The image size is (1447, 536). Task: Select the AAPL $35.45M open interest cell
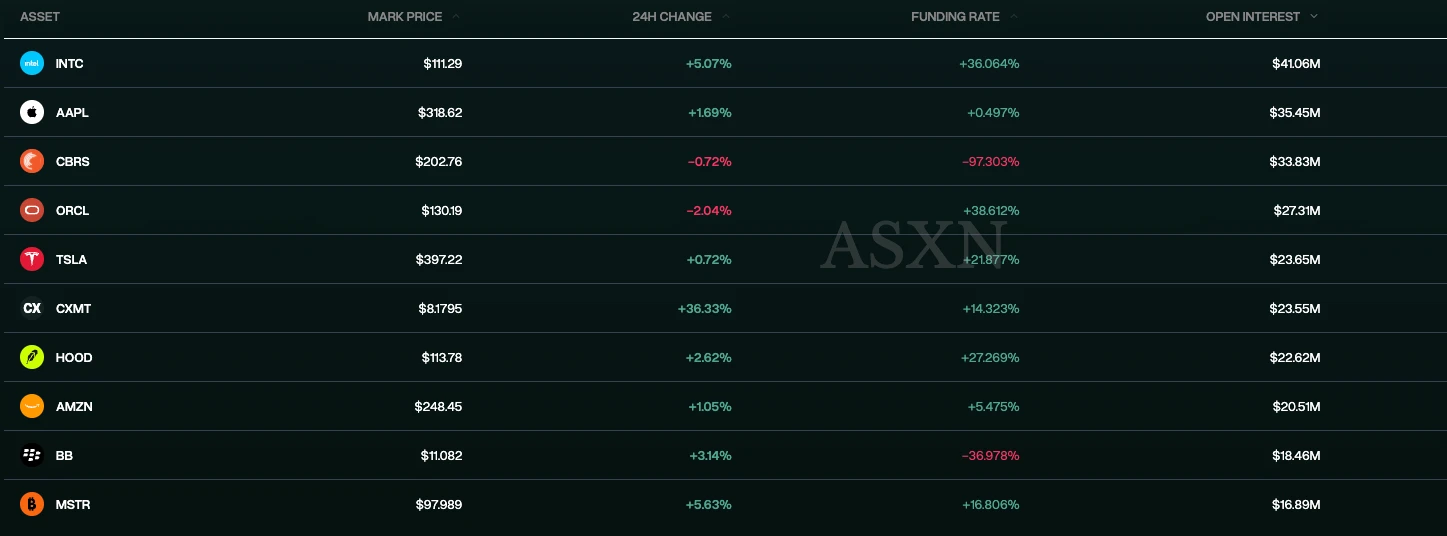pyautogui.click(x=1295, y=112)
